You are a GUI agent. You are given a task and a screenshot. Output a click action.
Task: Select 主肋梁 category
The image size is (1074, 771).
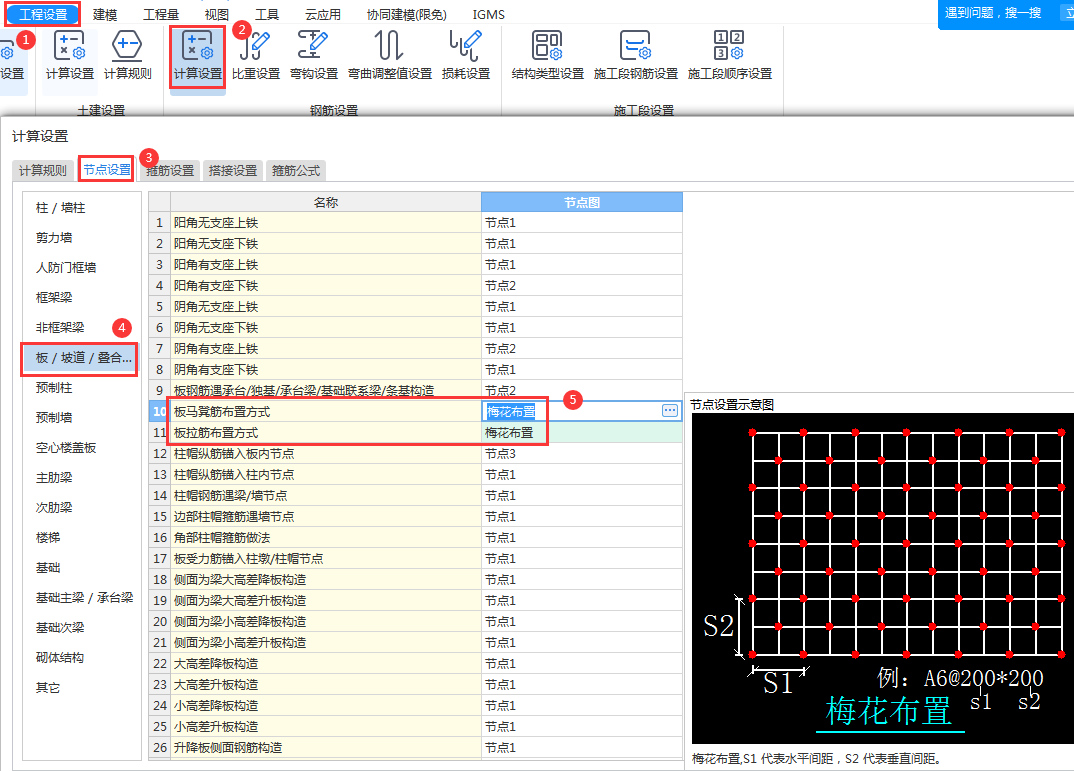54,477
